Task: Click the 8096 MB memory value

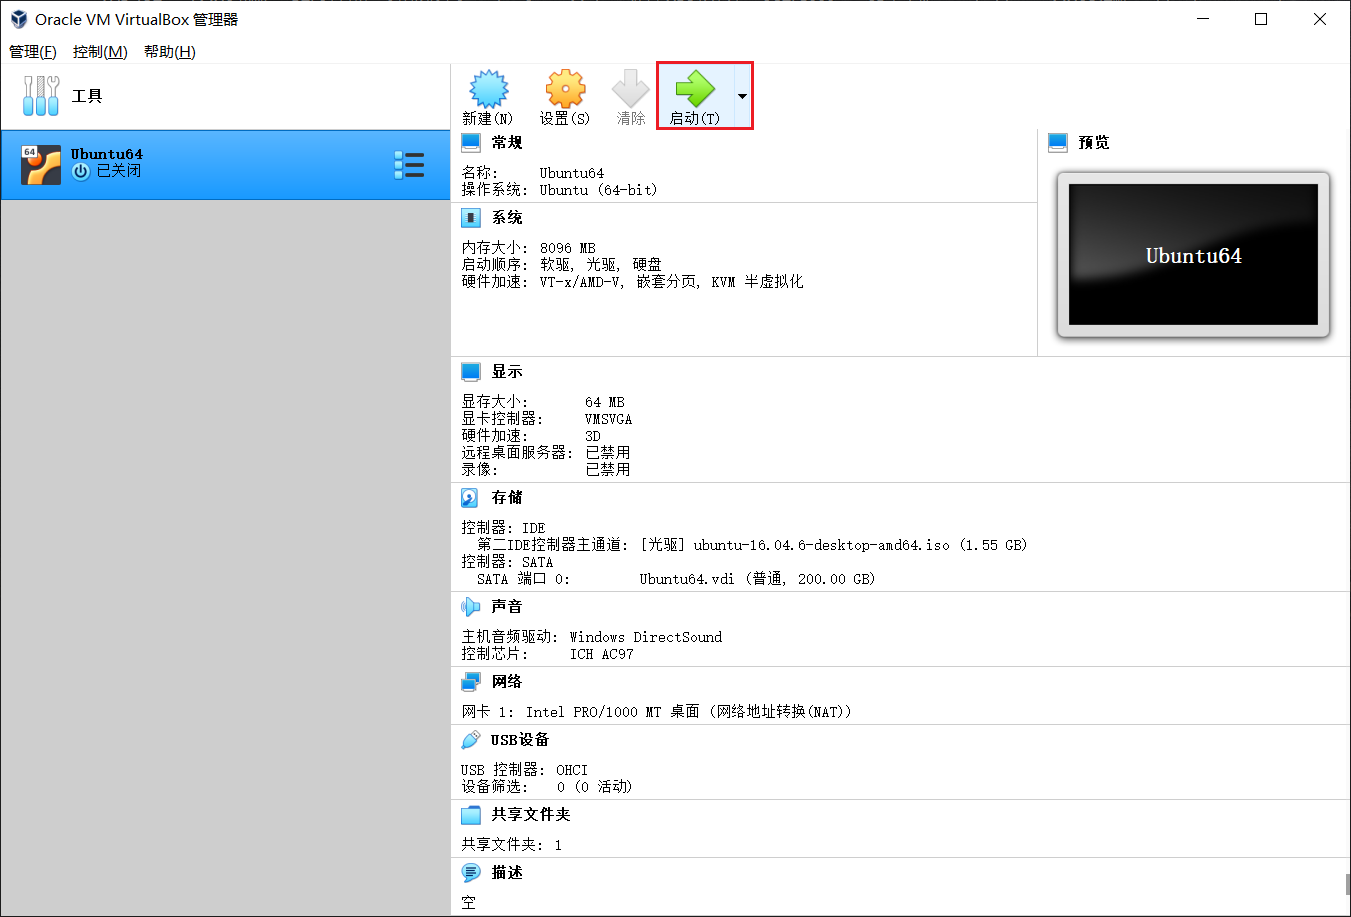Action: tap(567, 248)
